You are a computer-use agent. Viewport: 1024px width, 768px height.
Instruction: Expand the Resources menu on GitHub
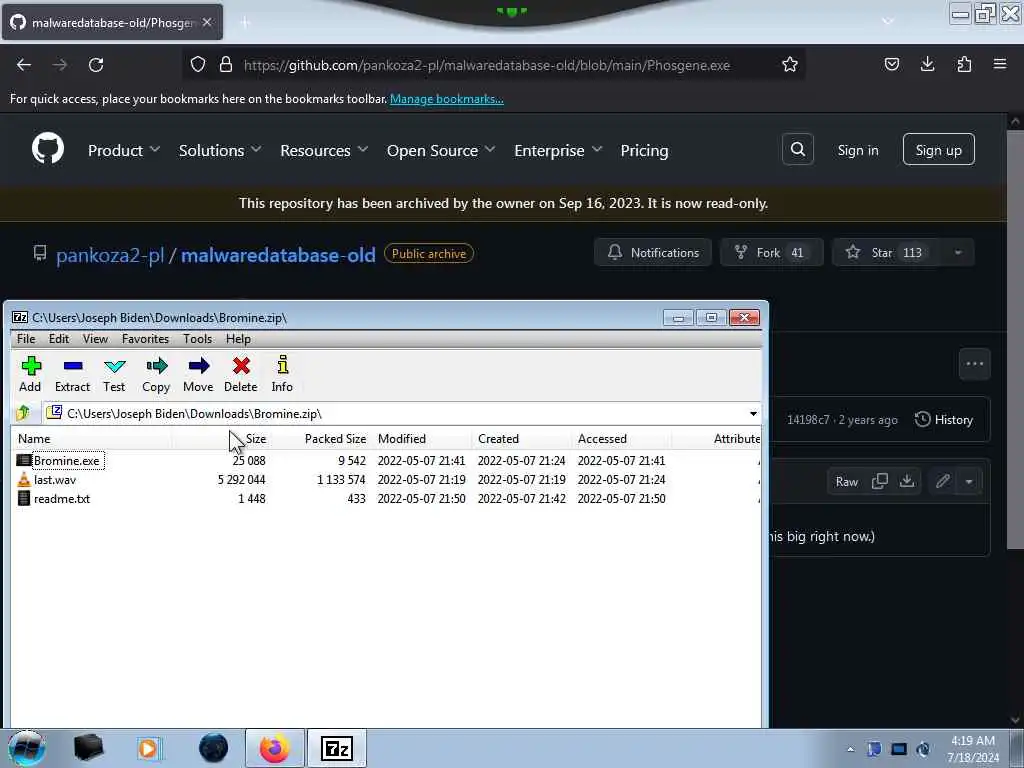324,150
